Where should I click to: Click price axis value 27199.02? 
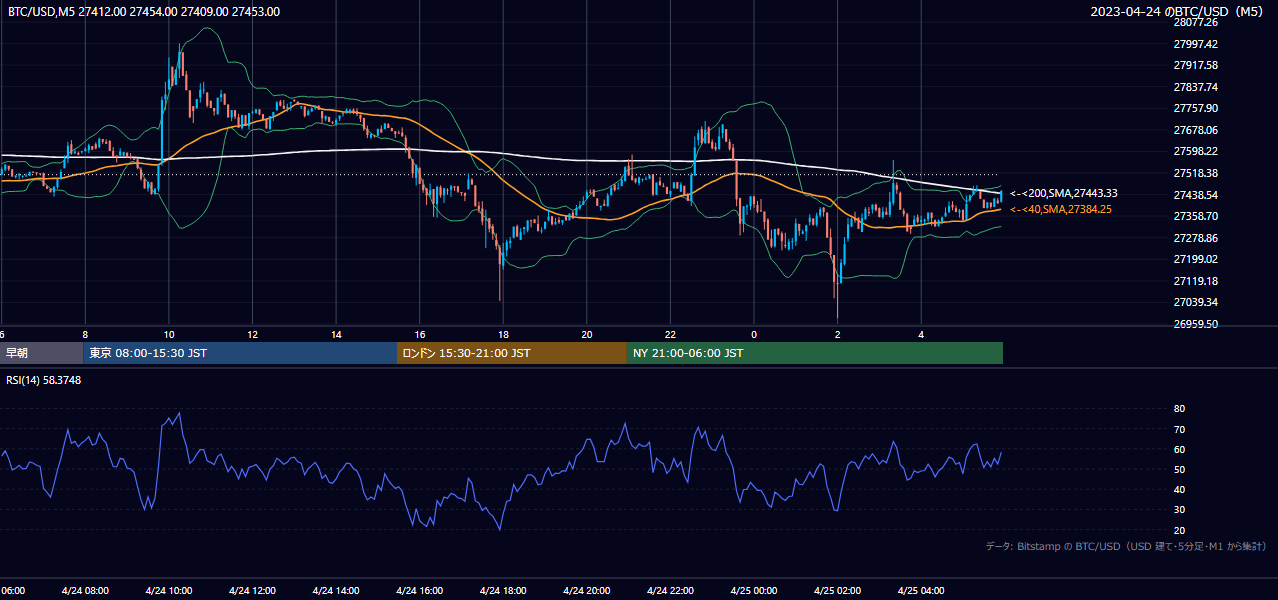(x=1195, y=259)
